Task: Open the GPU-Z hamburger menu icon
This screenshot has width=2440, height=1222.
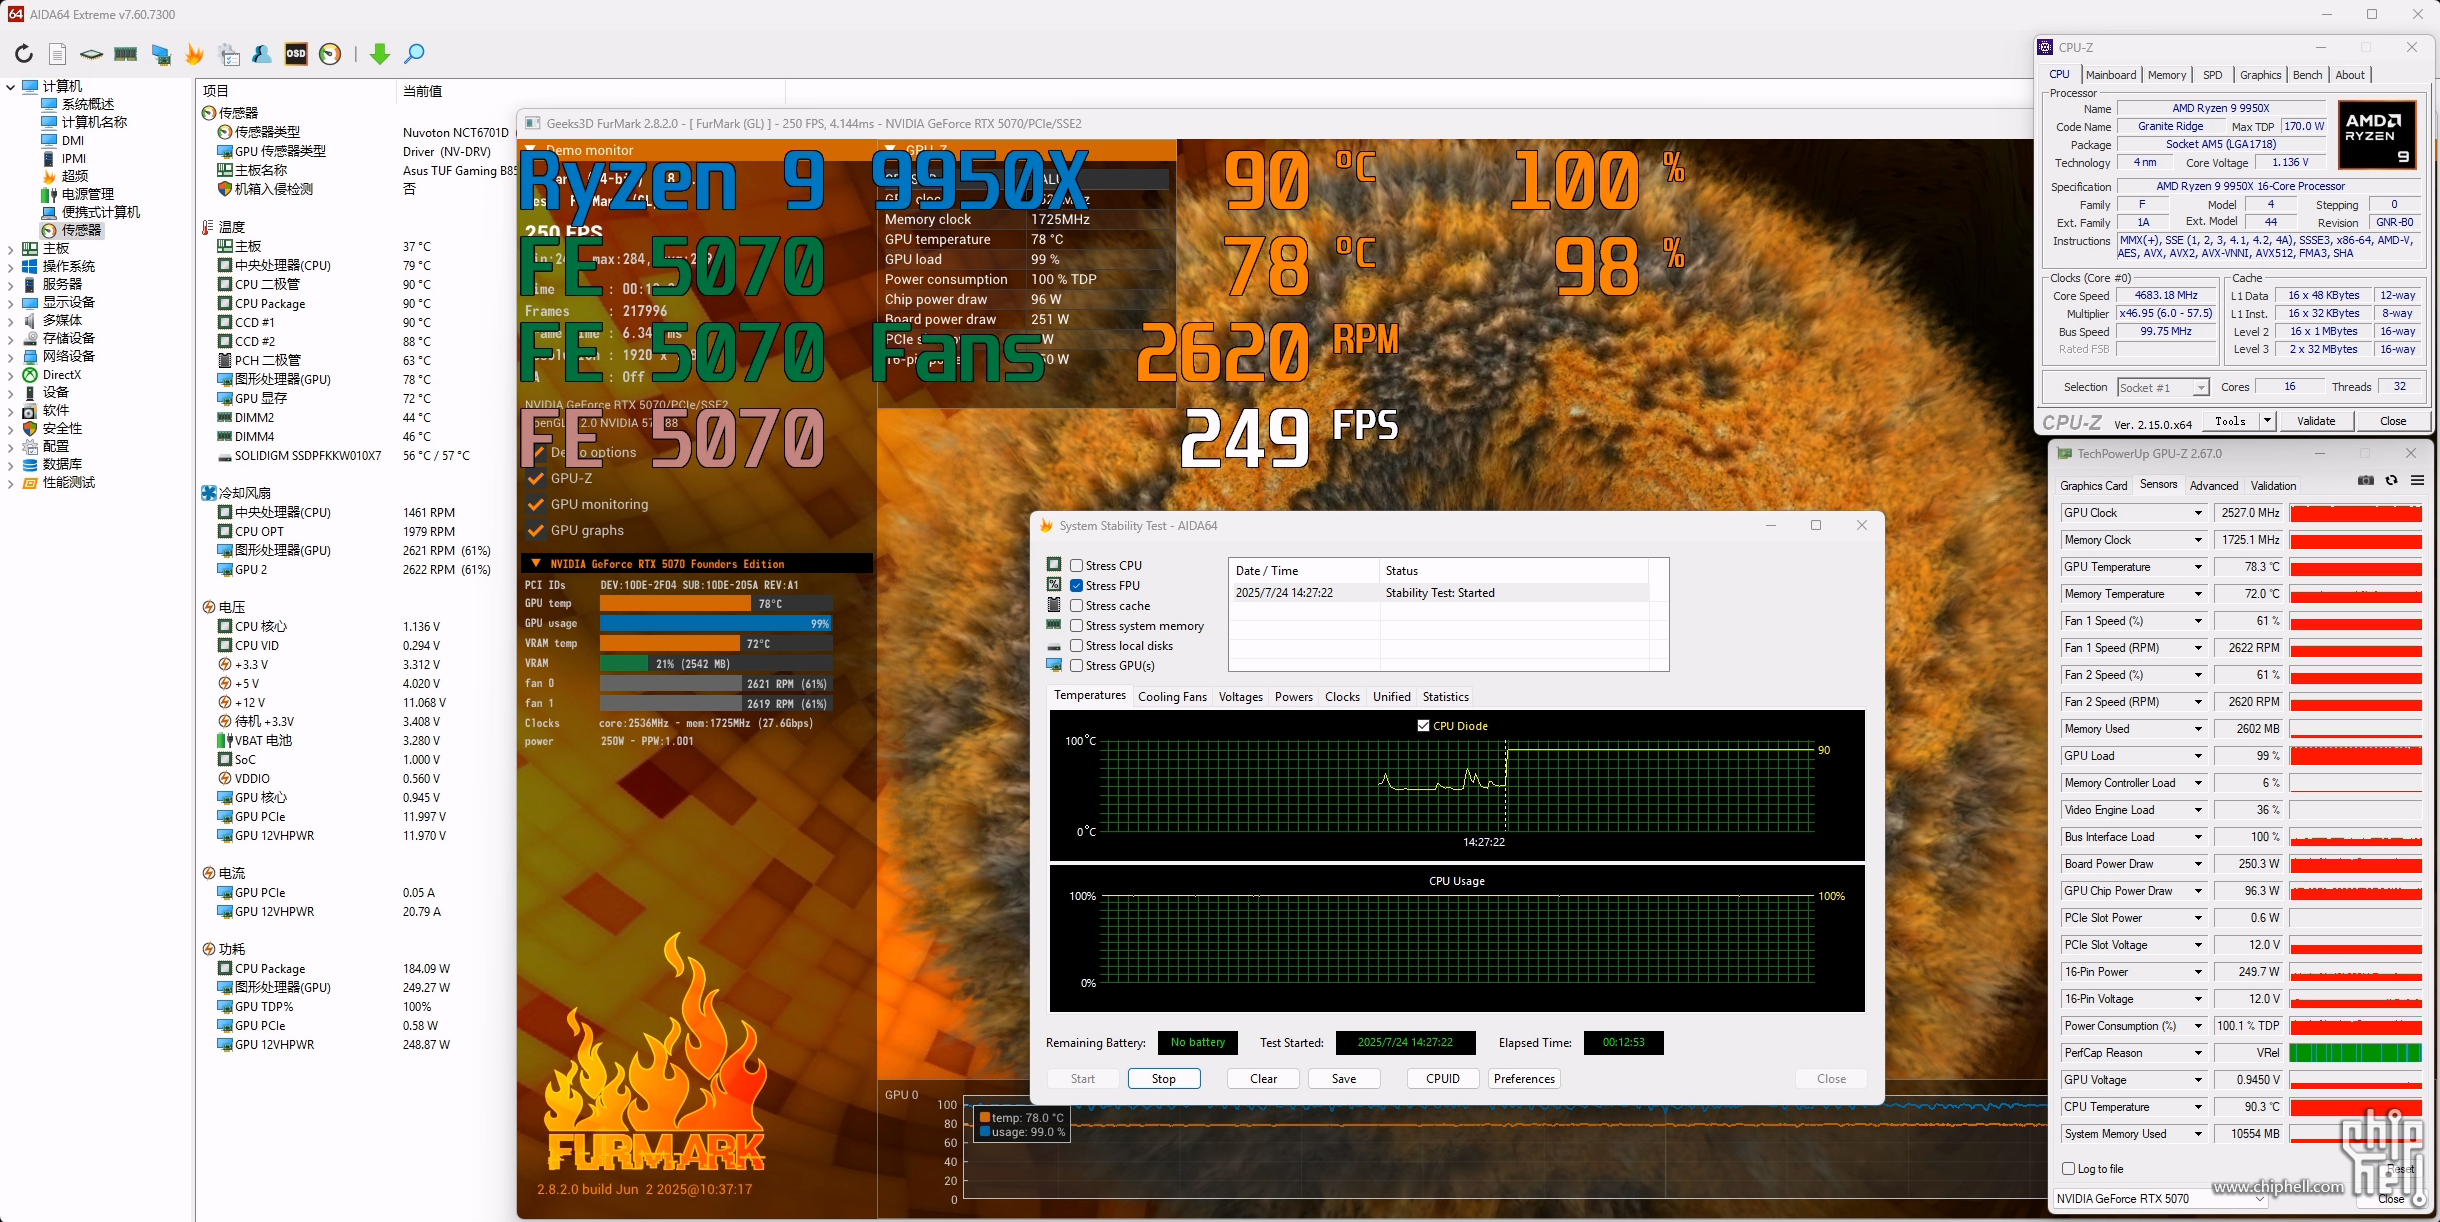Action: click(x=2418, y=481)
